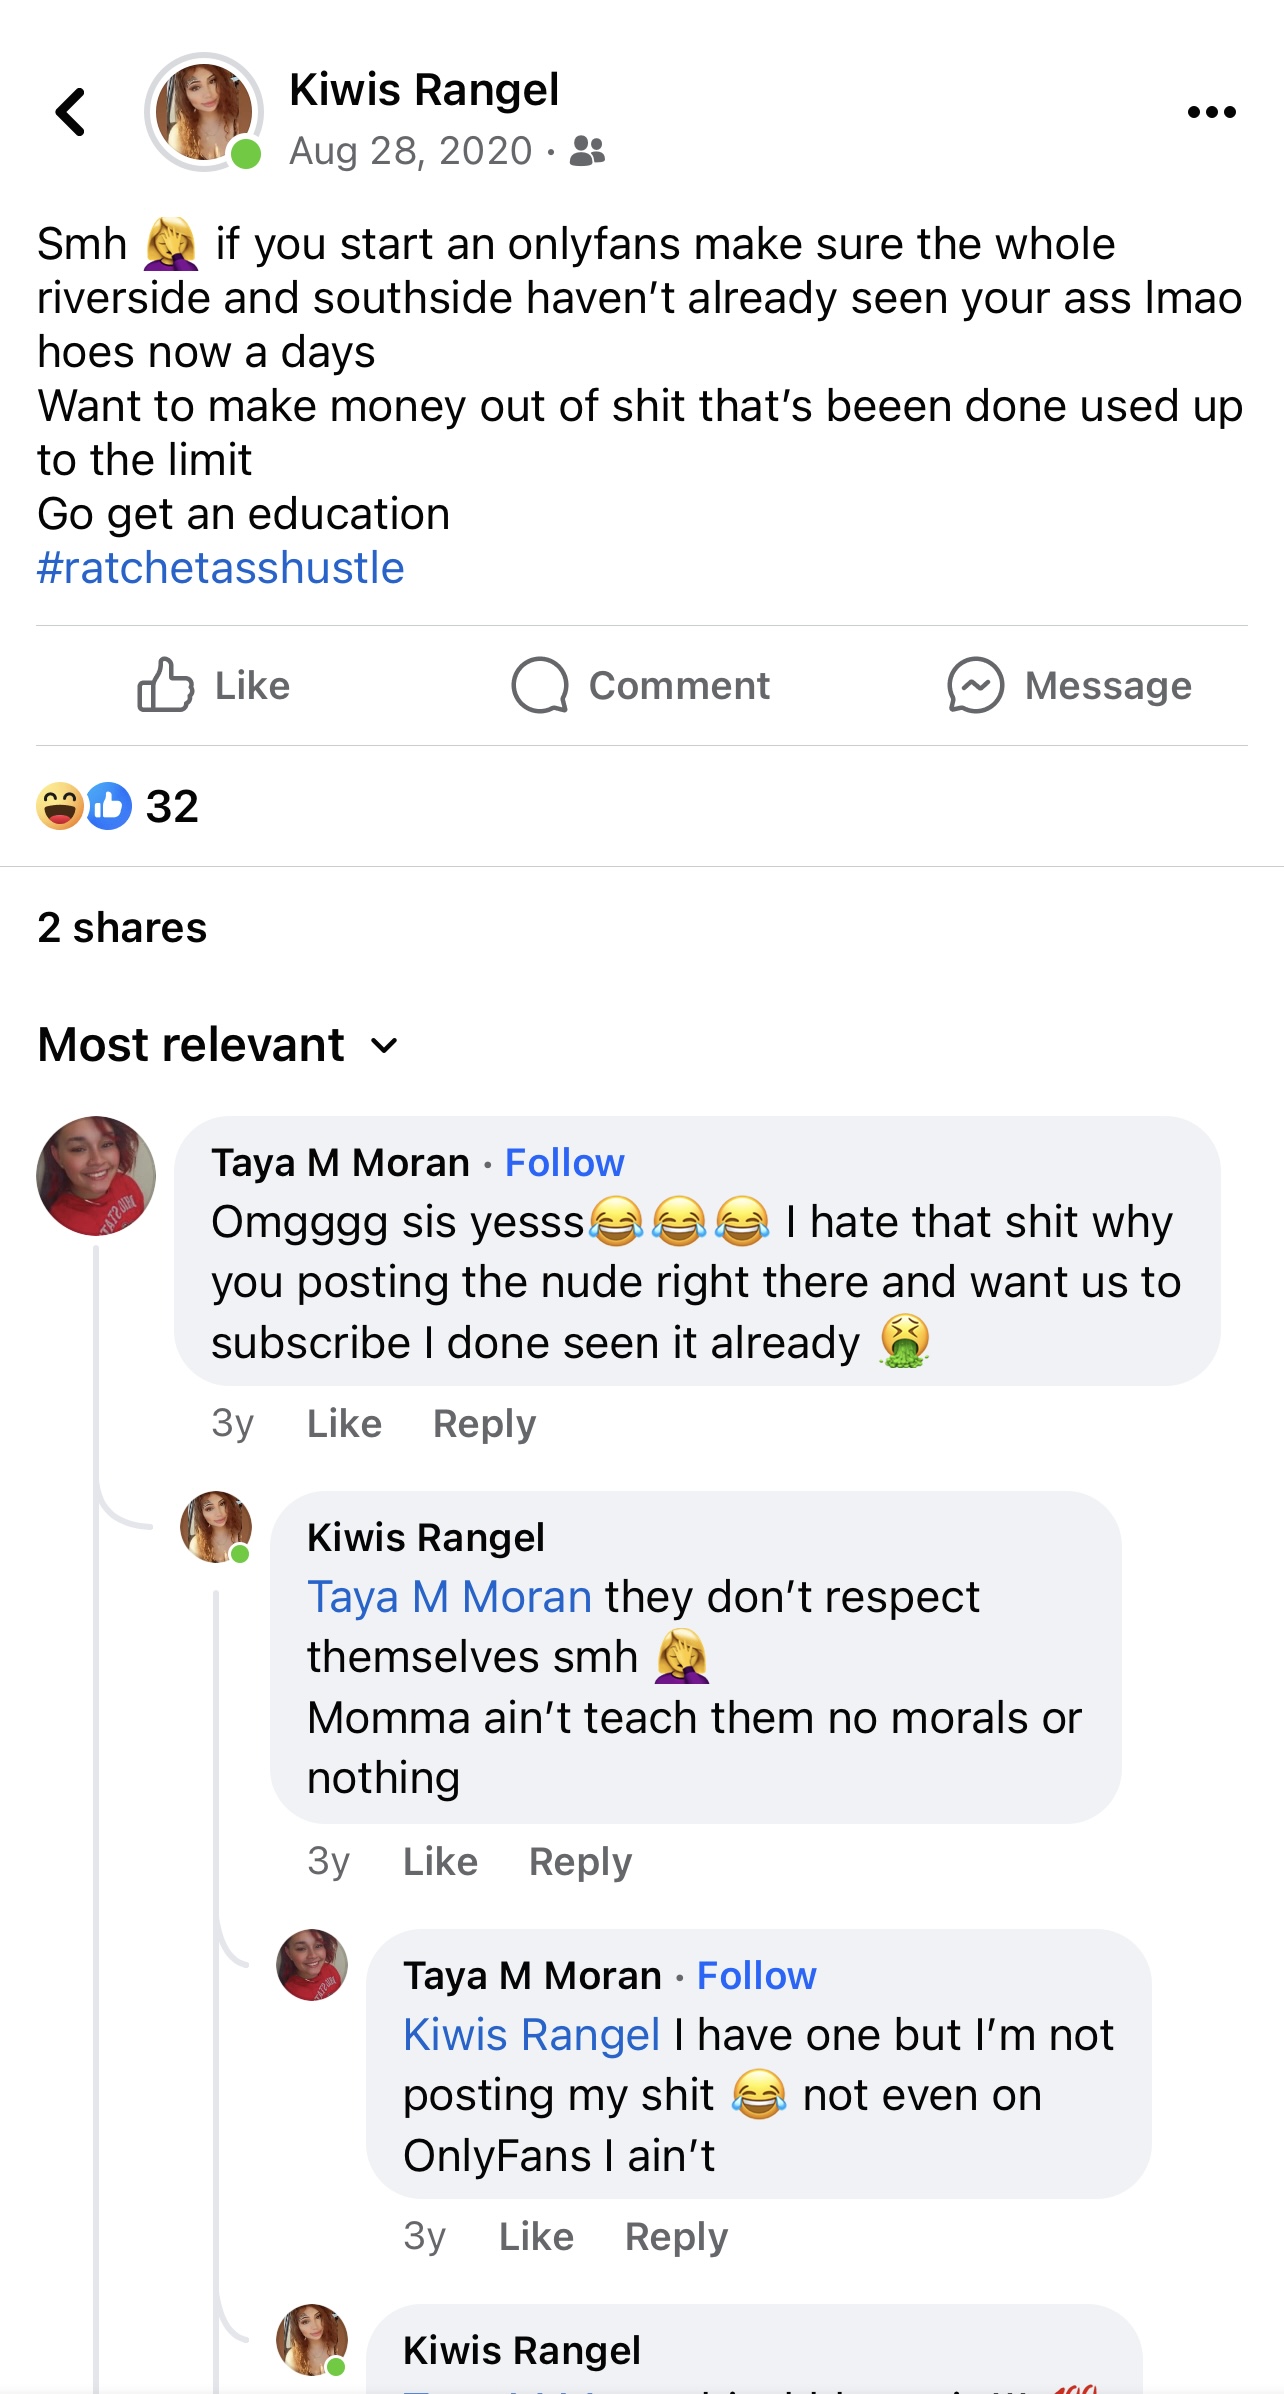The height and width of the screenshot is (2394, 1284).
Task: Open the 2 shares list
Action: click(122, 928)
